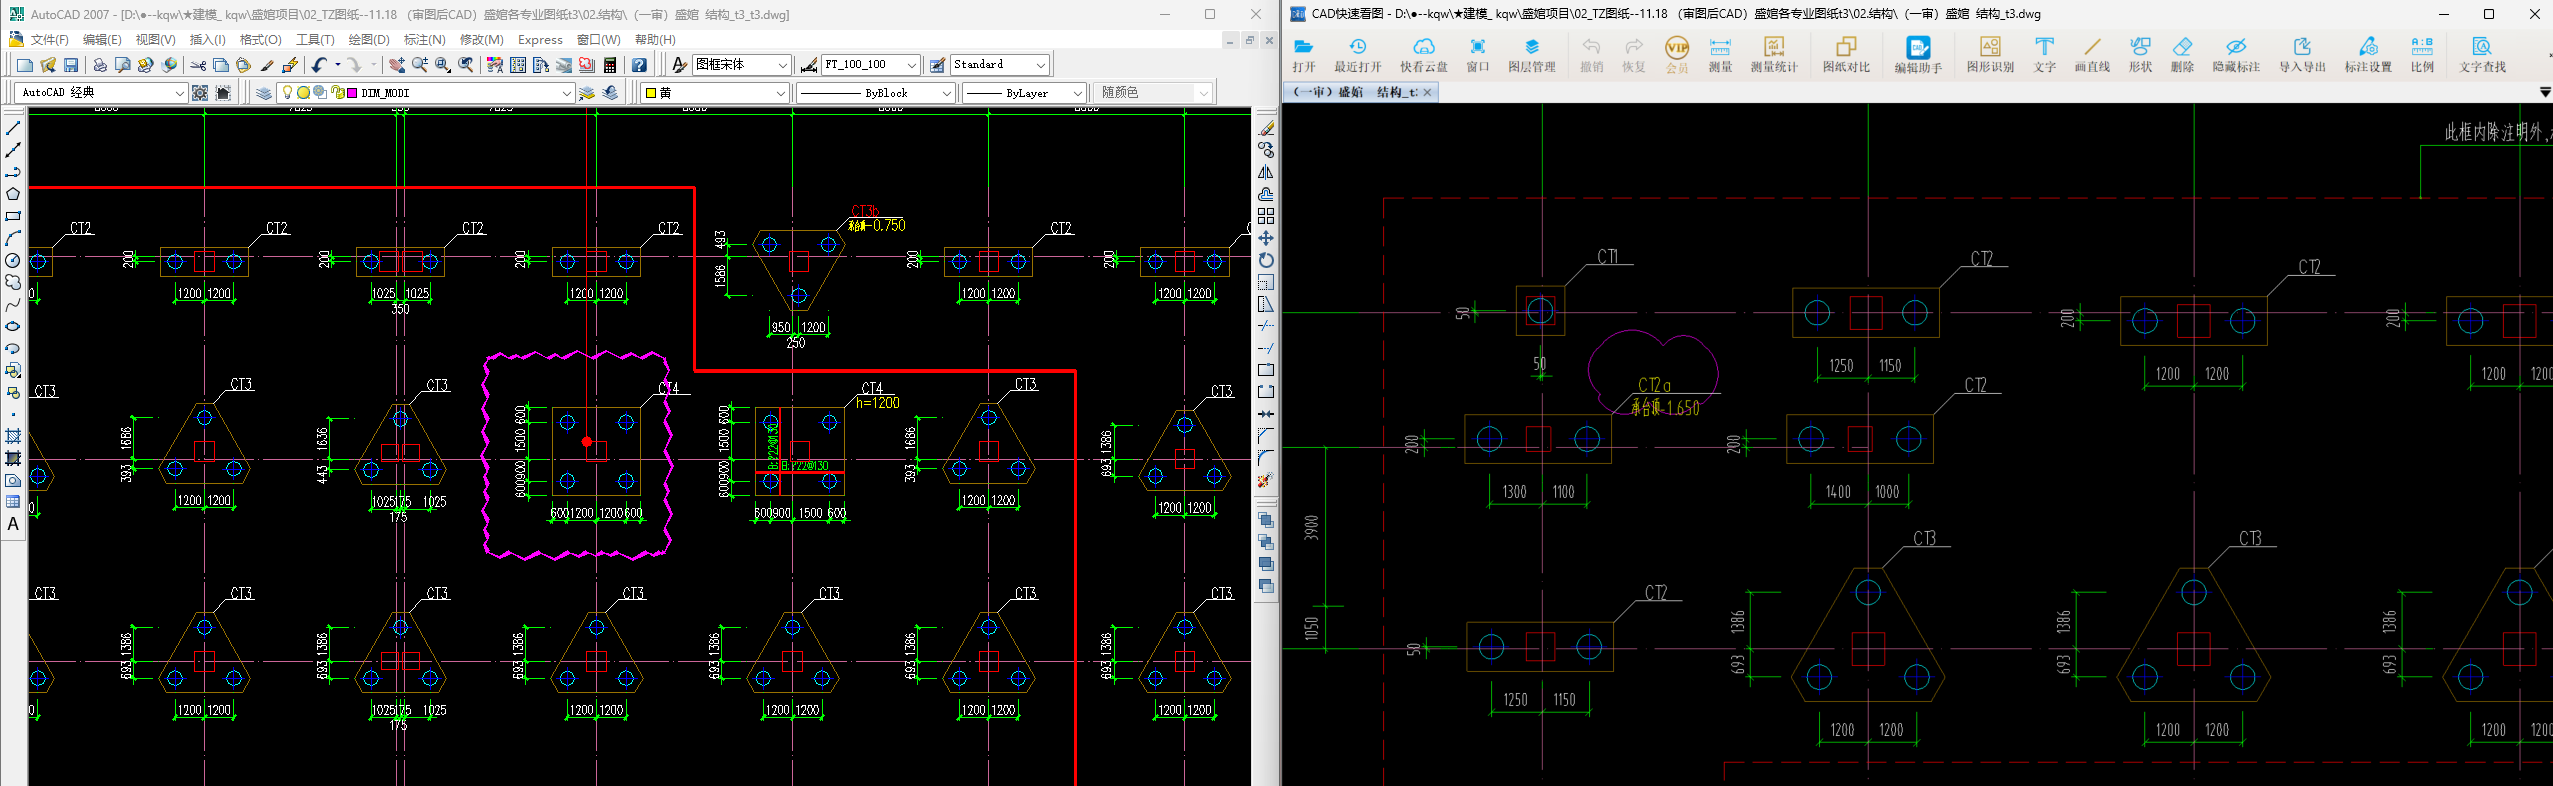Viewport: 2553px width, 786px height.
Task: Click the Workspace settings gear icon
Action: (200, 93)
